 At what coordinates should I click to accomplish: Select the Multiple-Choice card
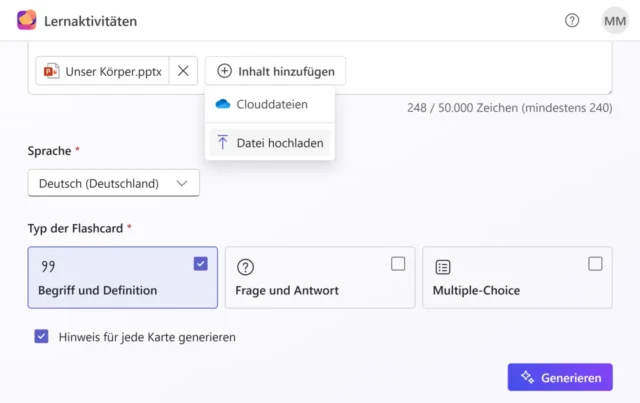[x=517, y=278]
